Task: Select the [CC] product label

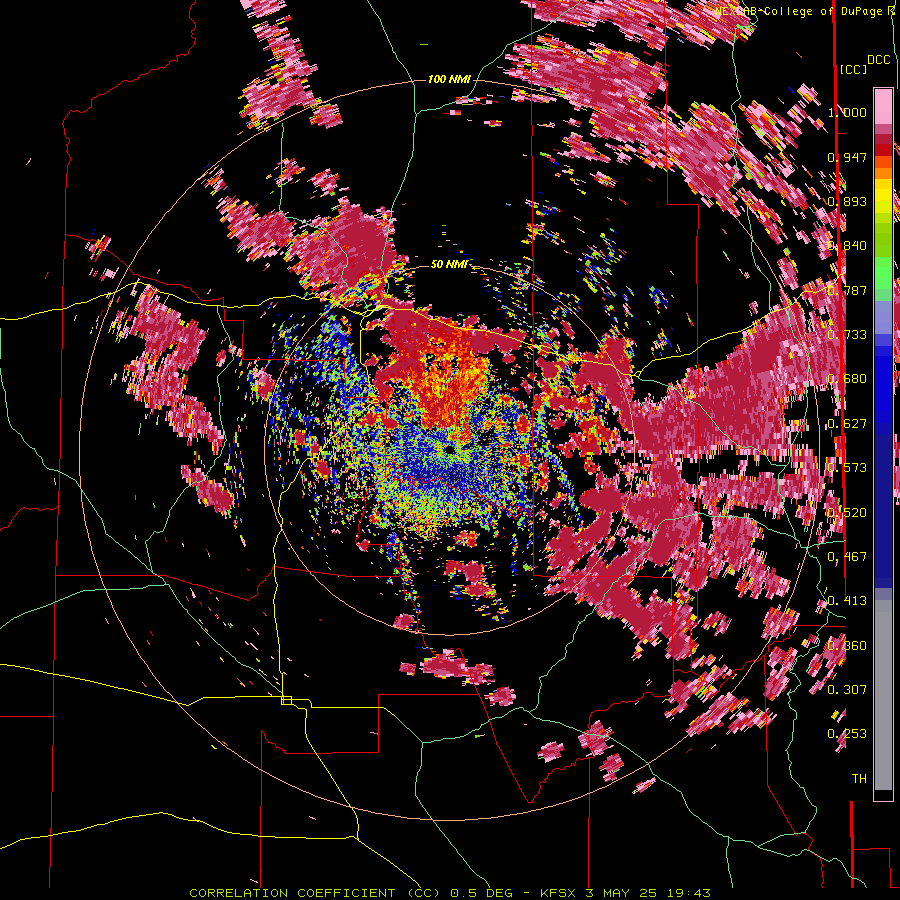Action: pyautogui.click(x=853, y=69)
